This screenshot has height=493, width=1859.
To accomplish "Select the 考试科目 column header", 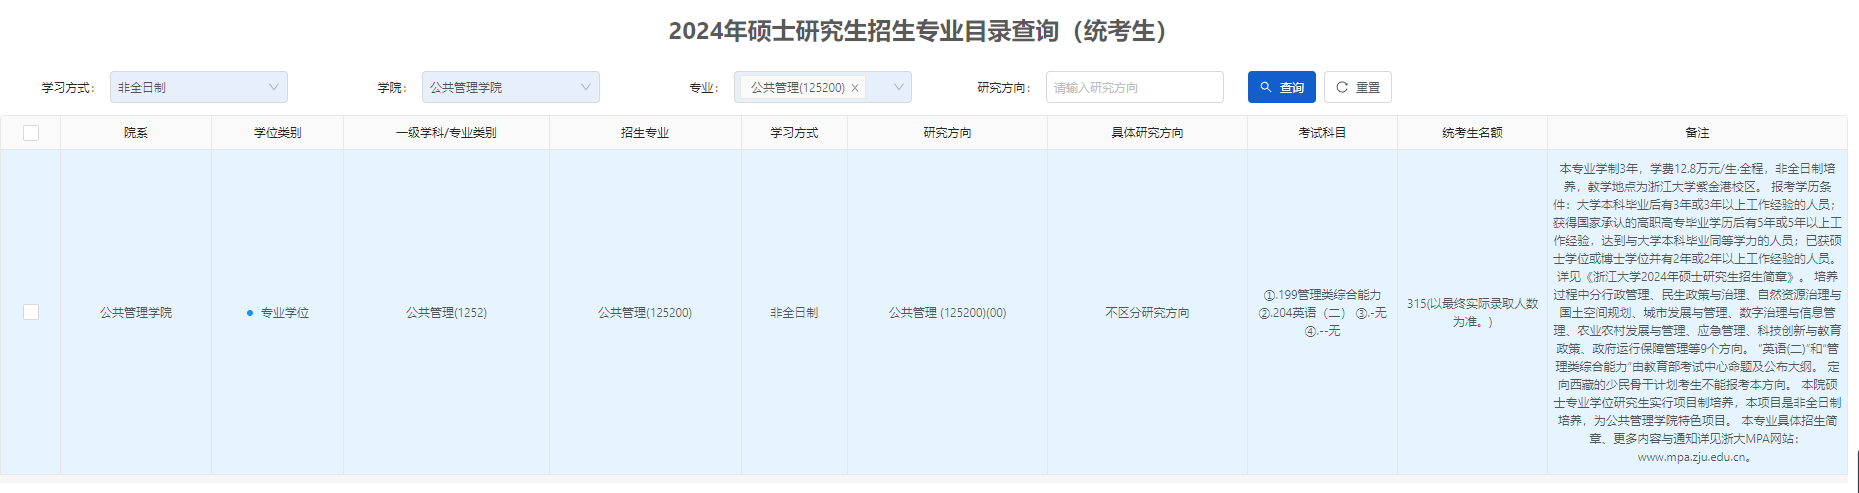I will [x=1322, y=133].
